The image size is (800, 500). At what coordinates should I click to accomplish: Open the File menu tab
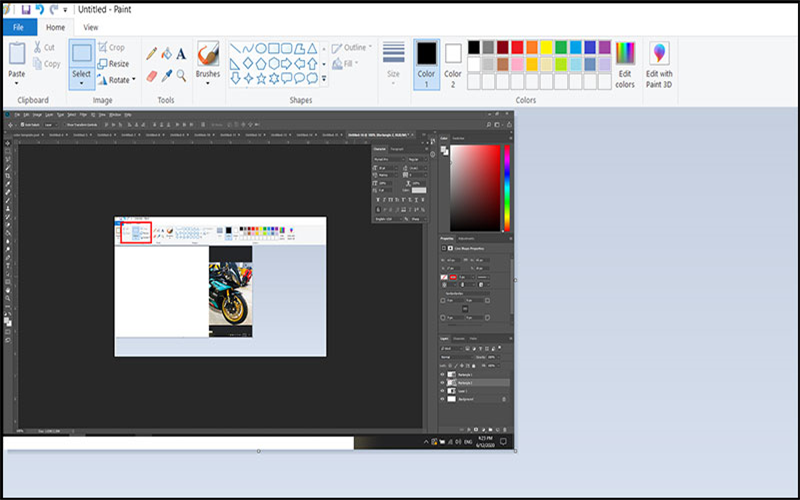(x=18, y=27)
